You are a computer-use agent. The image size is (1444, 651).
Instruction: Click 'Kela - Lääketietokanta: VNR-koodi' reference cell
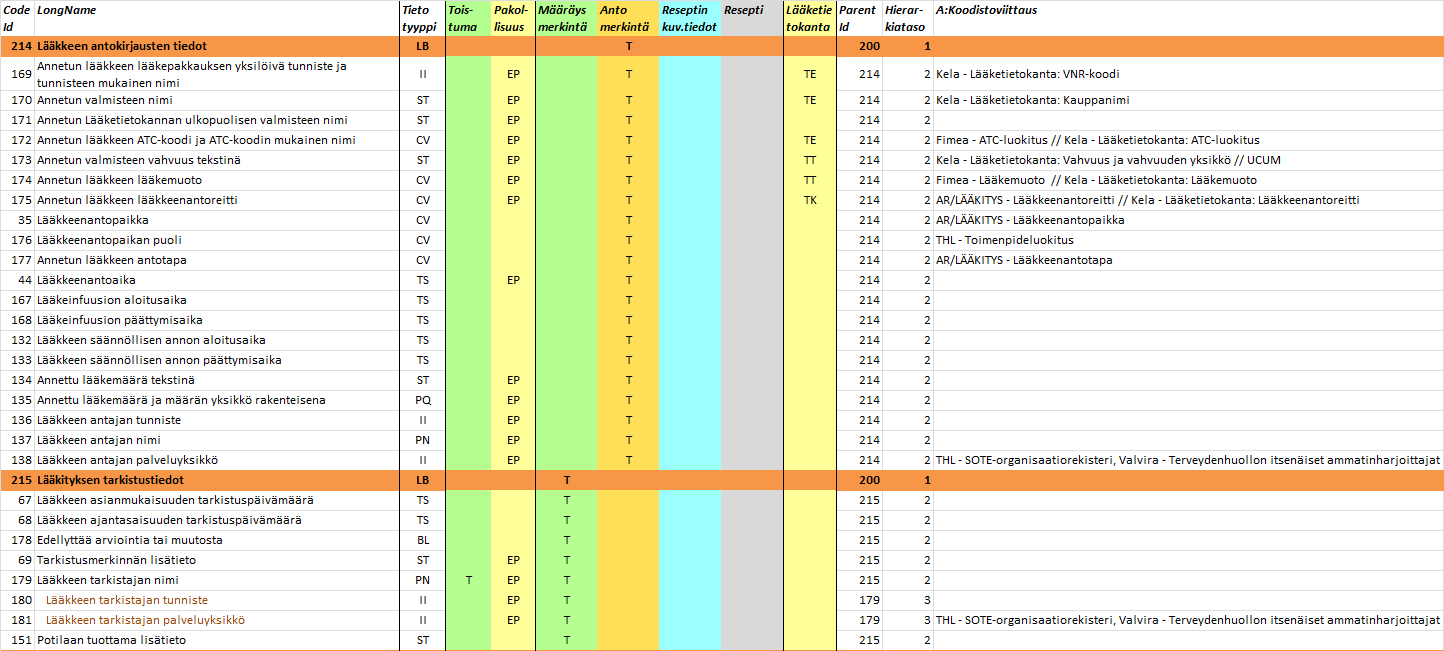1188,74
